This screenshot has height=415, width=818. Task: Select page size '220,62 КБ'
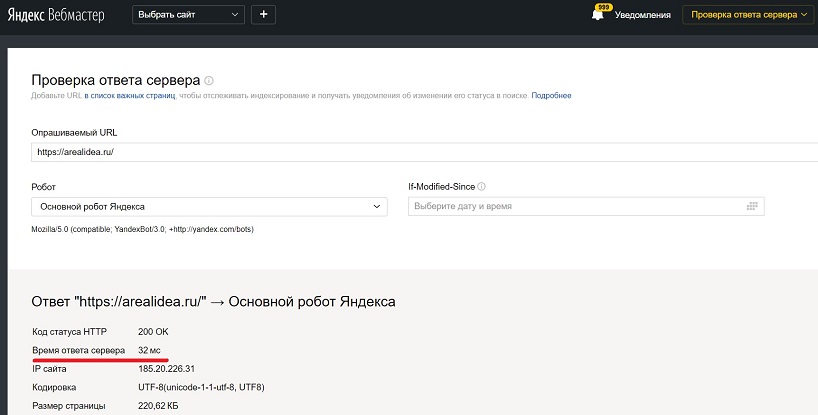click(x=158, y=406)
